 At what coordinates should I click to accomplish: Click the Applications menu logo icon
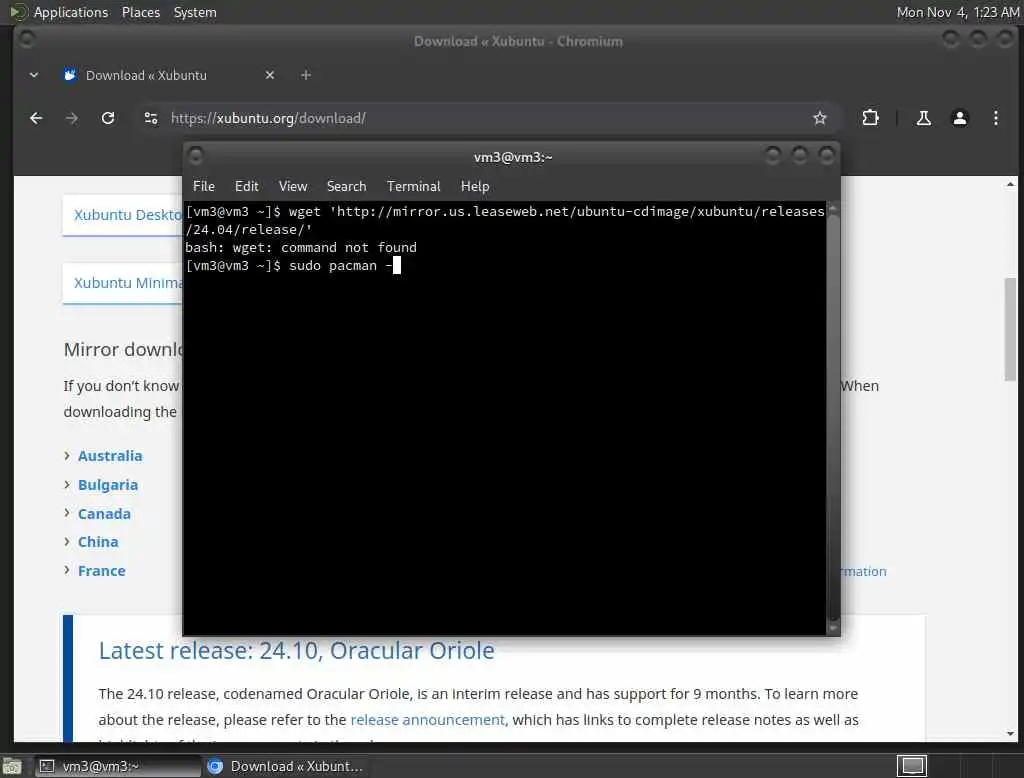[x=18, y=12]
